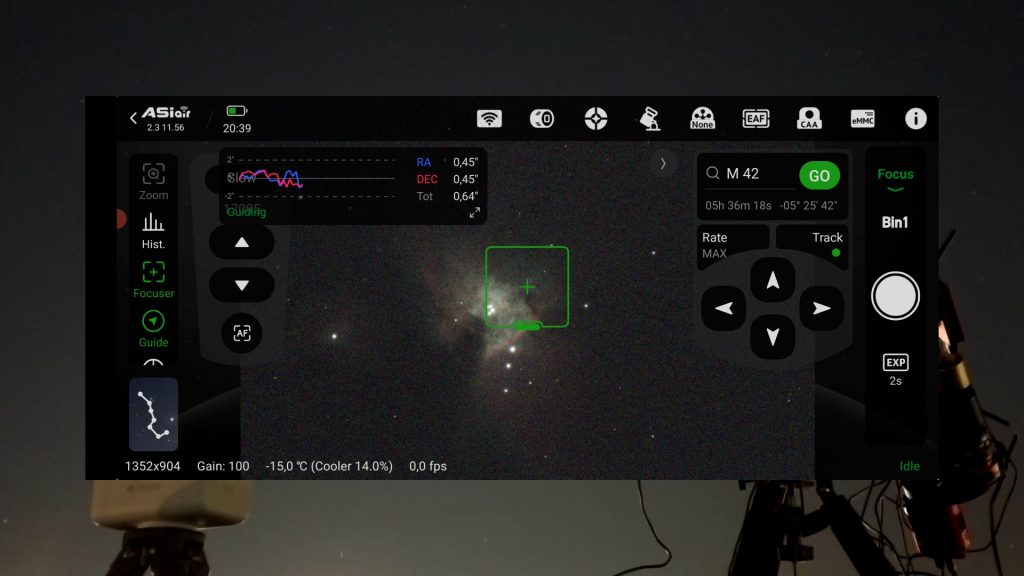
Task: Select the Zoom tool
Action: point(153,182)
